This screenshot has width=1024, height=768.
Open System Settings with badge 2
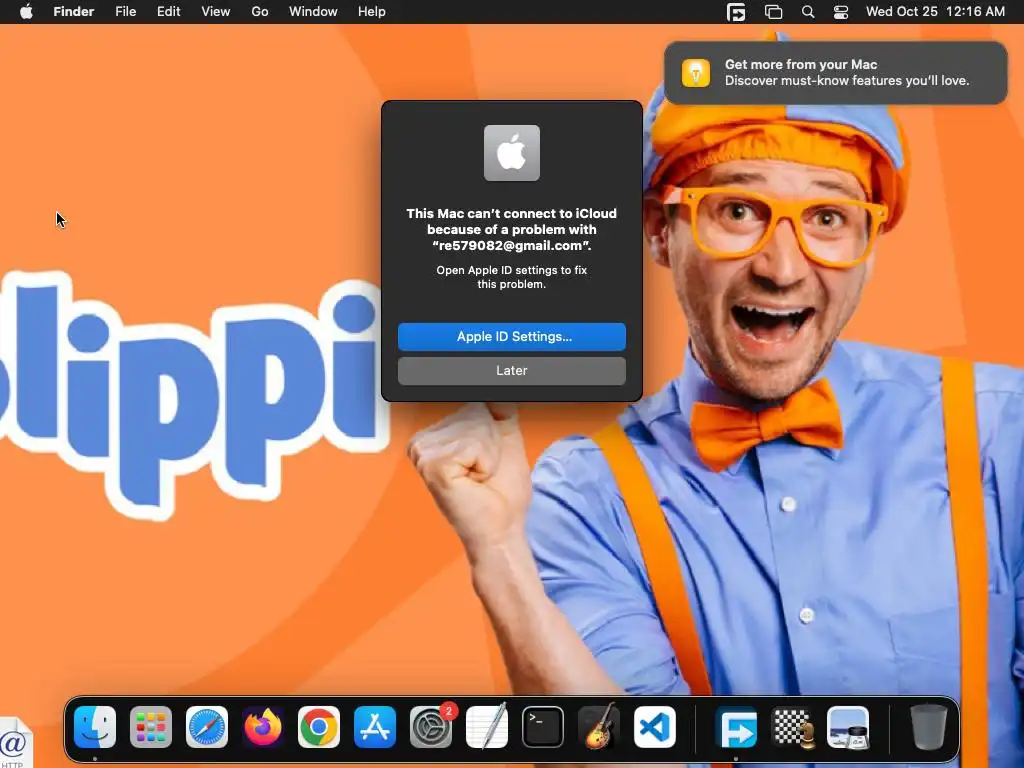point(431,726)
